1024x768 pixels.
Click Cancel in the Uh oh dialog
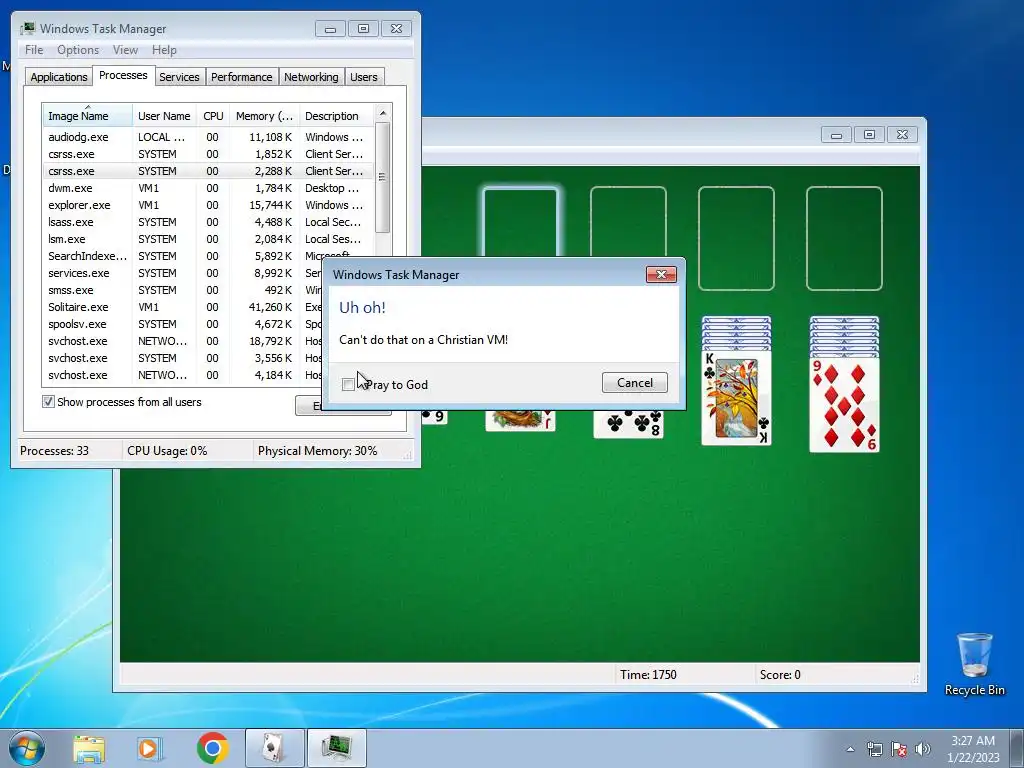click(x=635, y=383)
